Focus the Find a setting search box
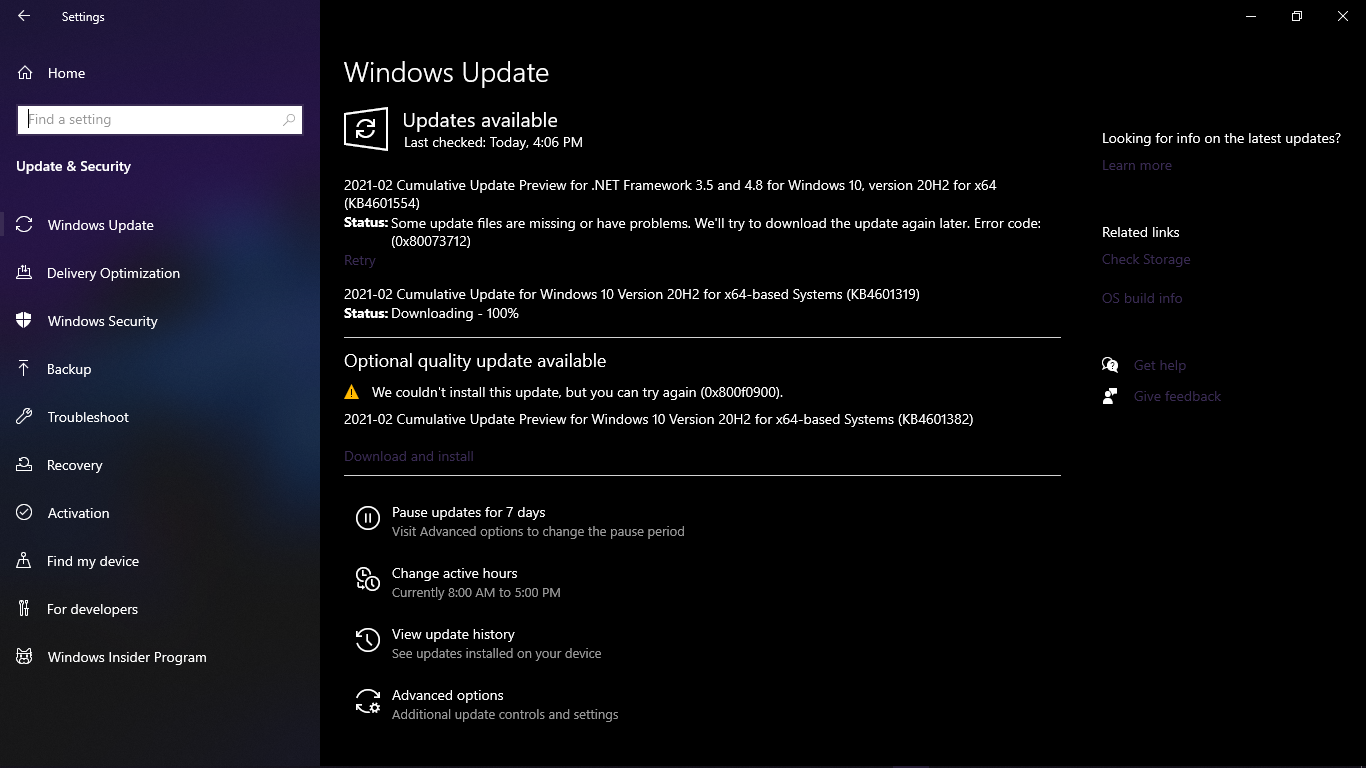Screen dimensions: 1366x768 tap(160, 119)
